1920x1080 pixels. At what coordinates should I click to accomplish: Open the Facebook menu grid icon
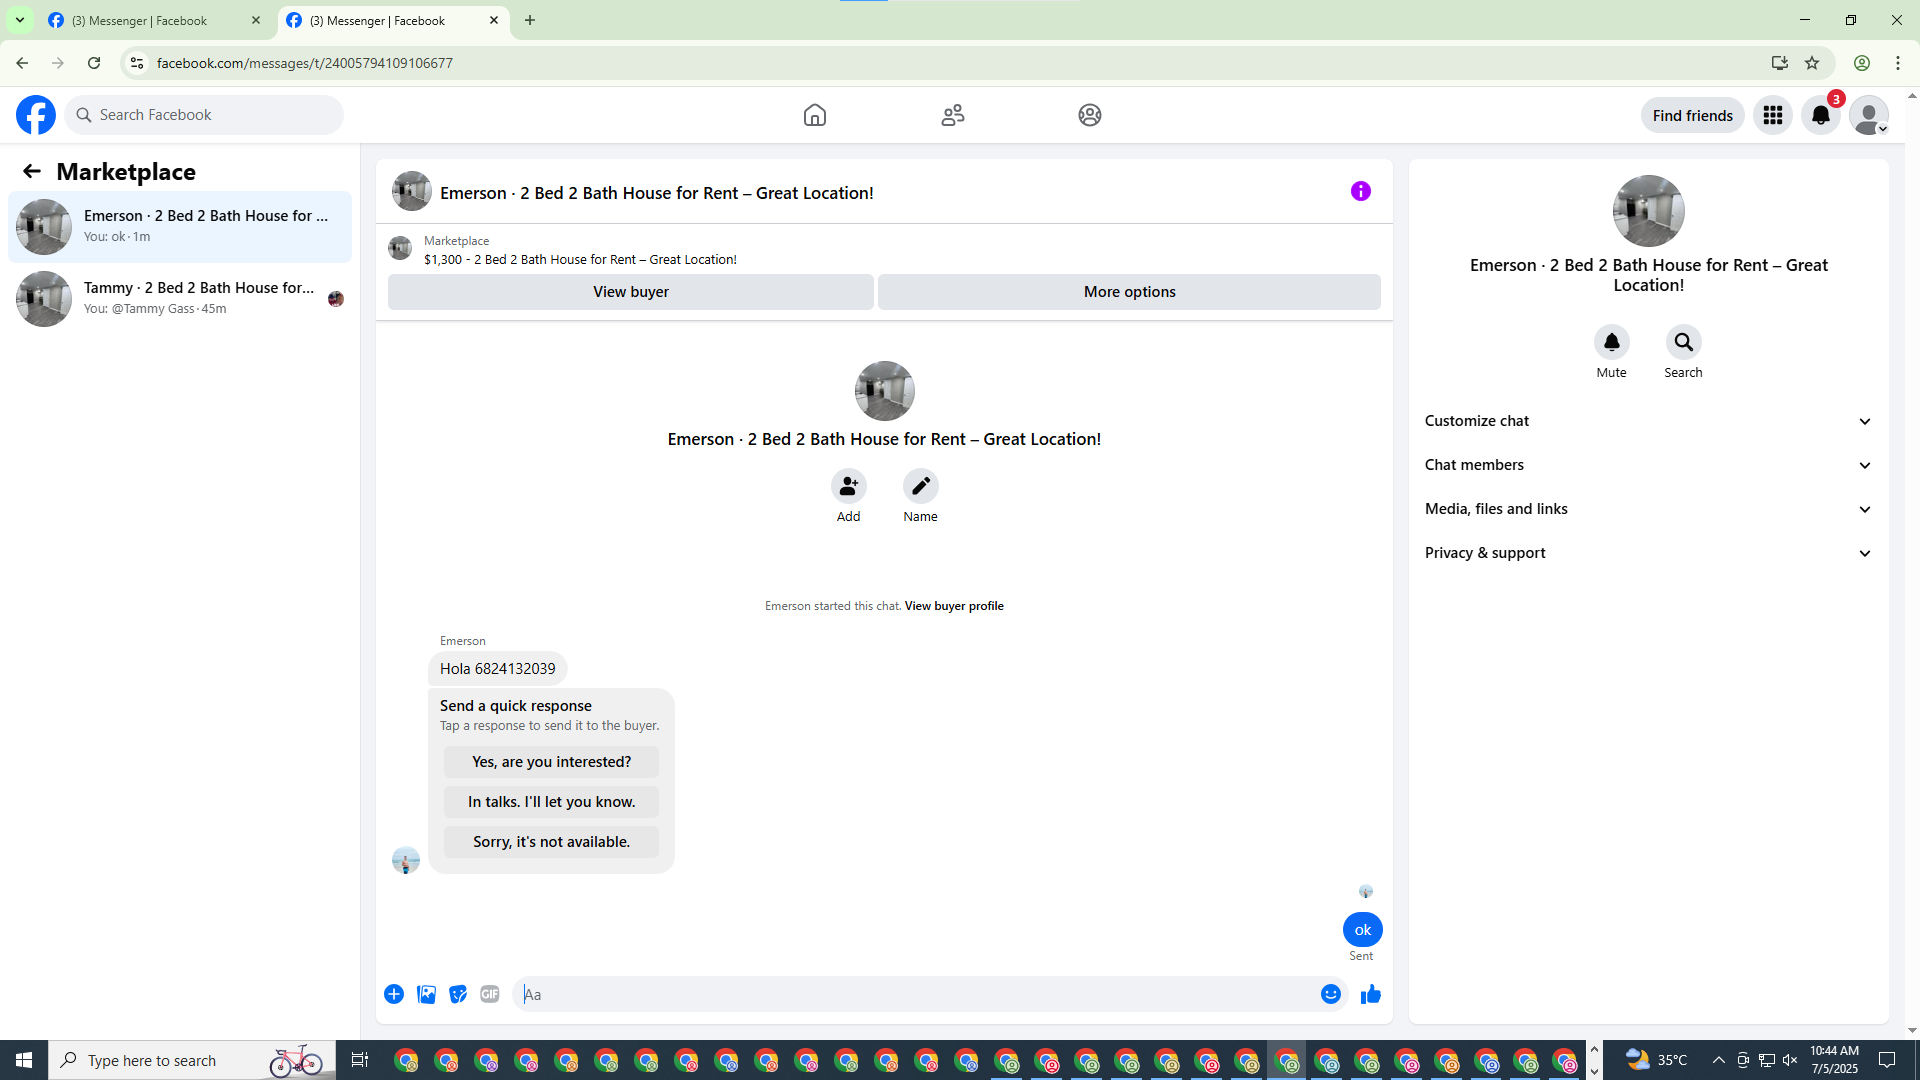1772,115
